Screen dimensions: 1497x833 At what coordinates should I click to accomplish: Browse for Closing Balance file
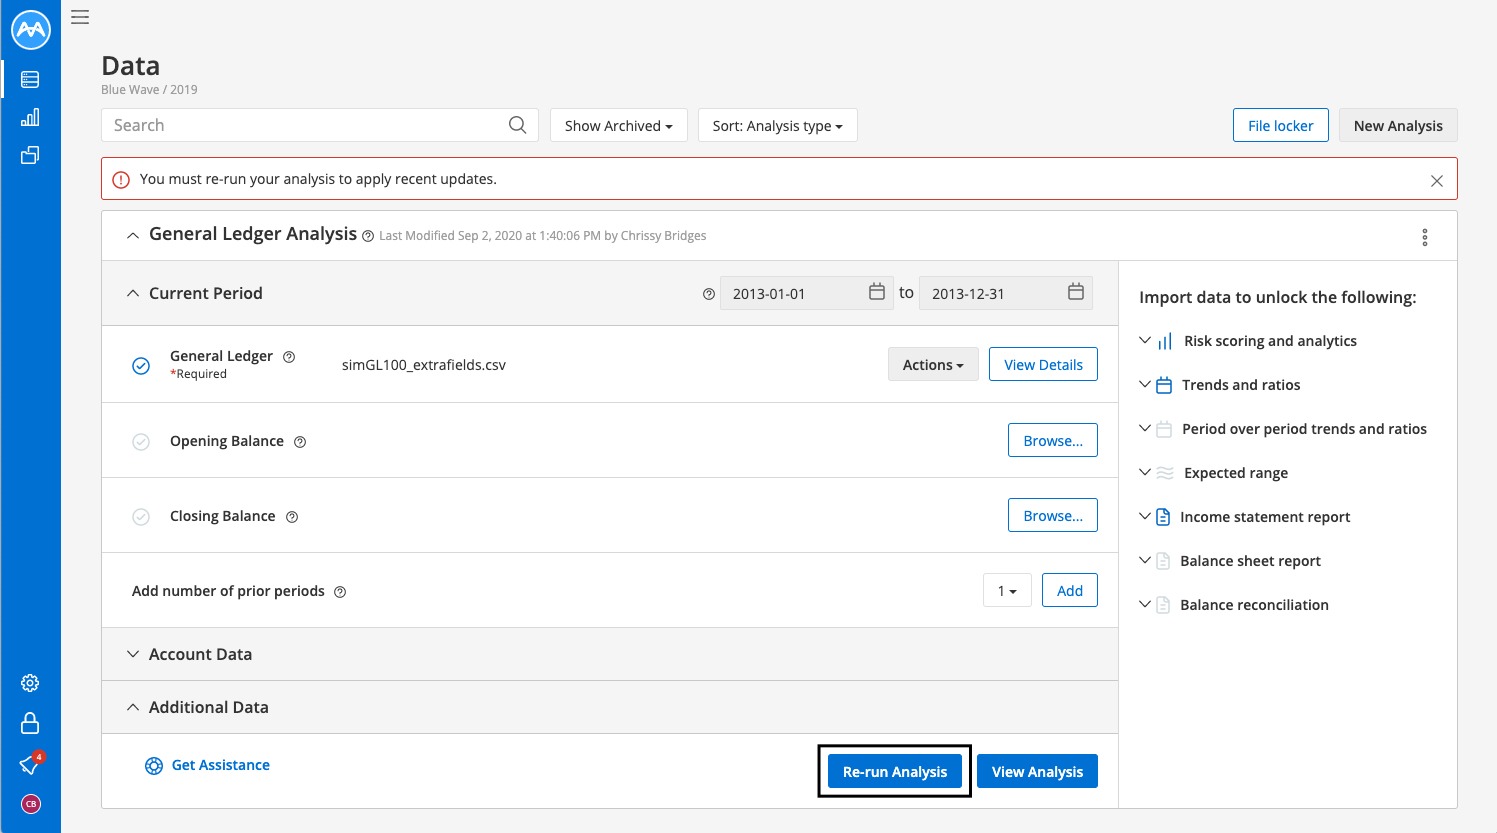tap(1053, 515)
